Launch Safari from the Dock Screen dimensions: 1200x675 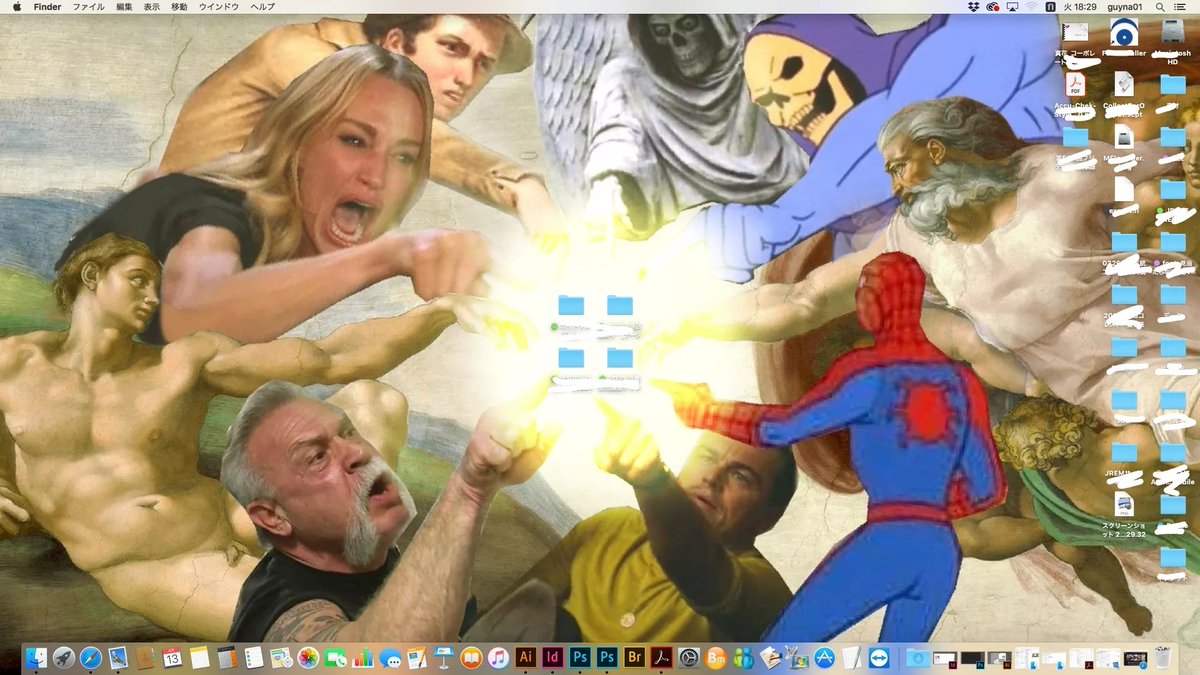tap(91, 657)
